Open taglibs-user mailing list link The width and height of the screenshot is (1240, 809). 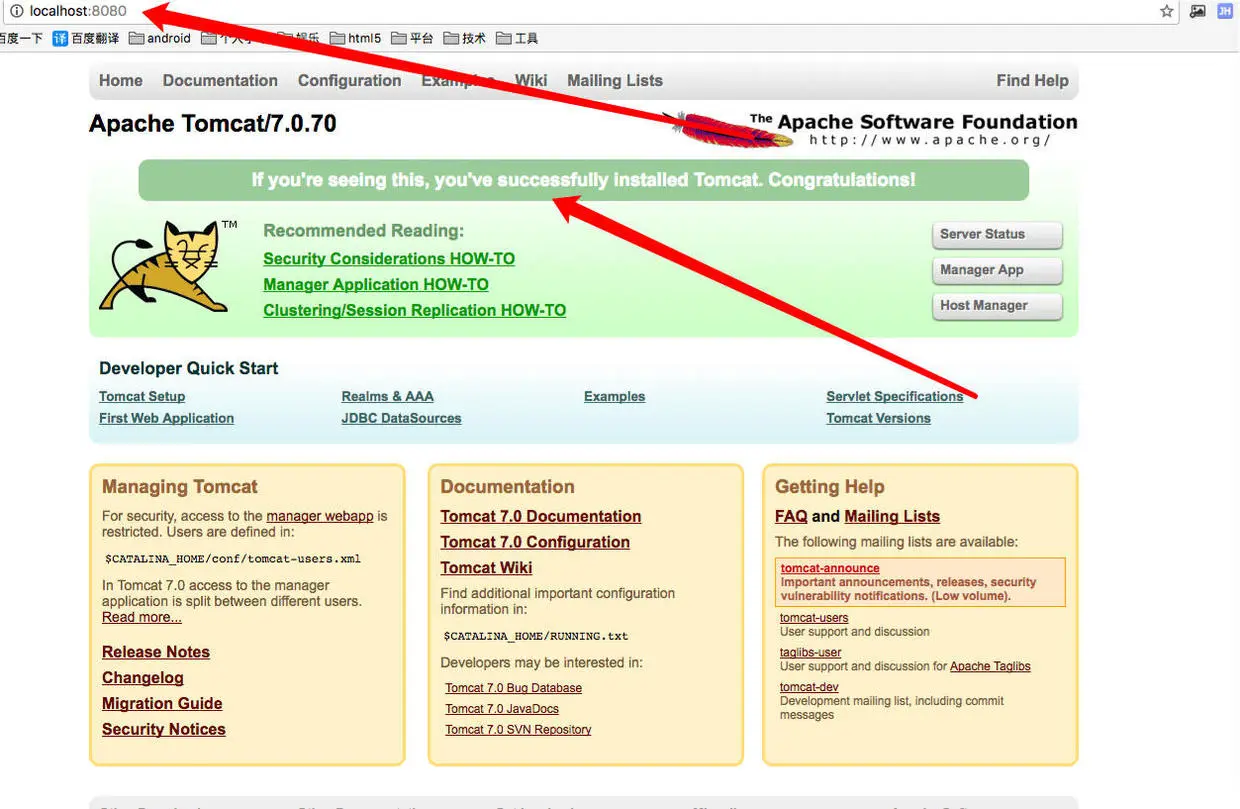(811, 653)
